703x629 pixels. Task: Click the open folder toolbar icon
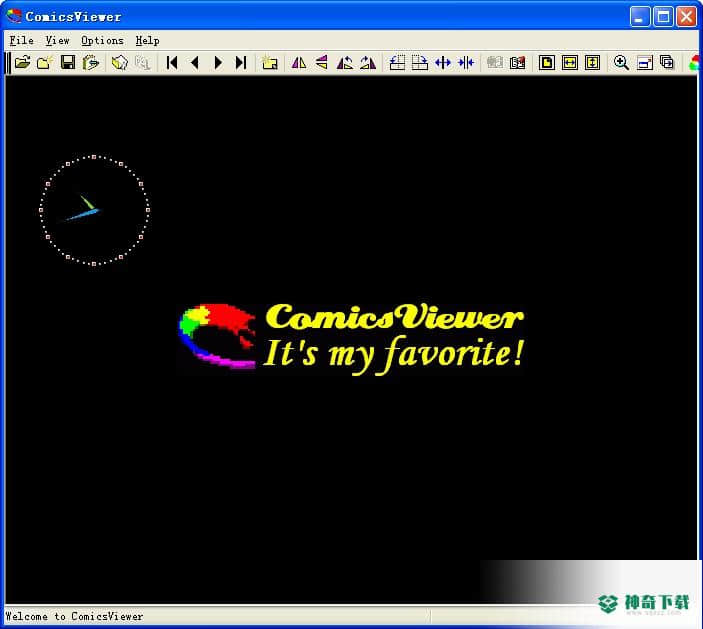(x=22, y=62)
